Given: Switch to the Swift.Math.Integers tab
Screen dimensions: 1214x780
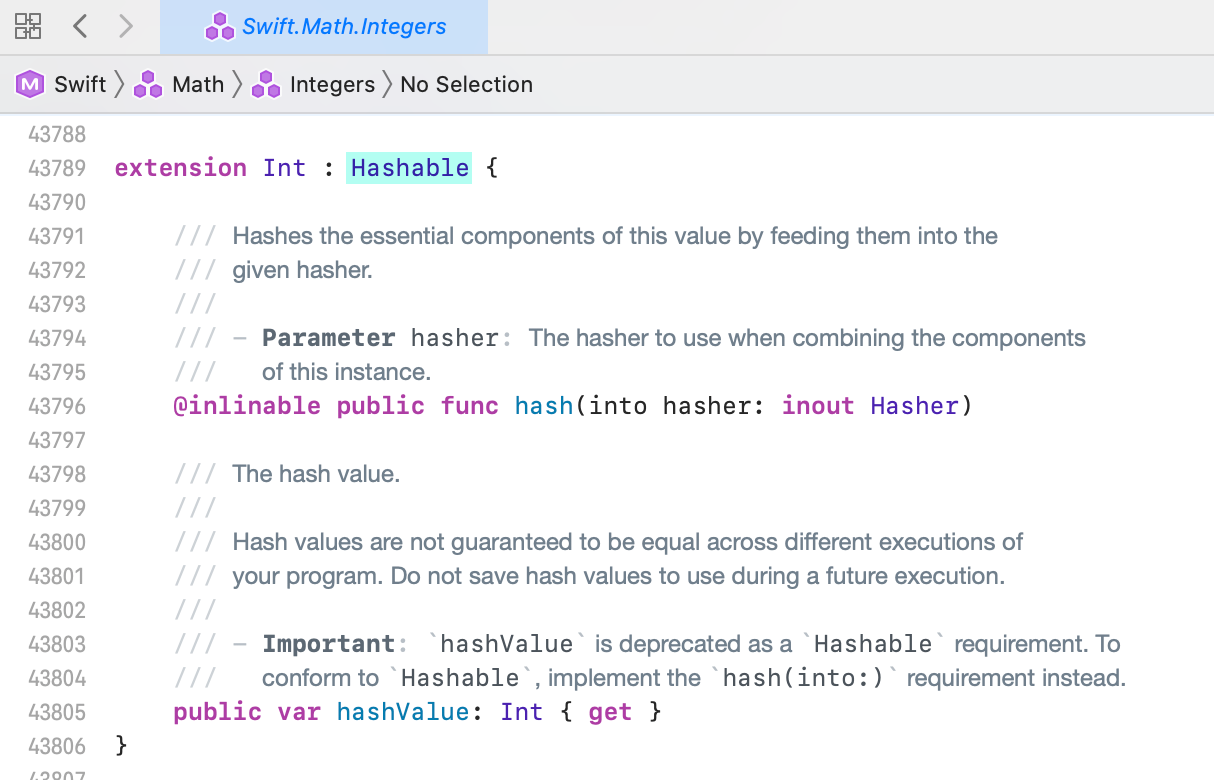Looking at the screenshot, I should coord(344,27).
